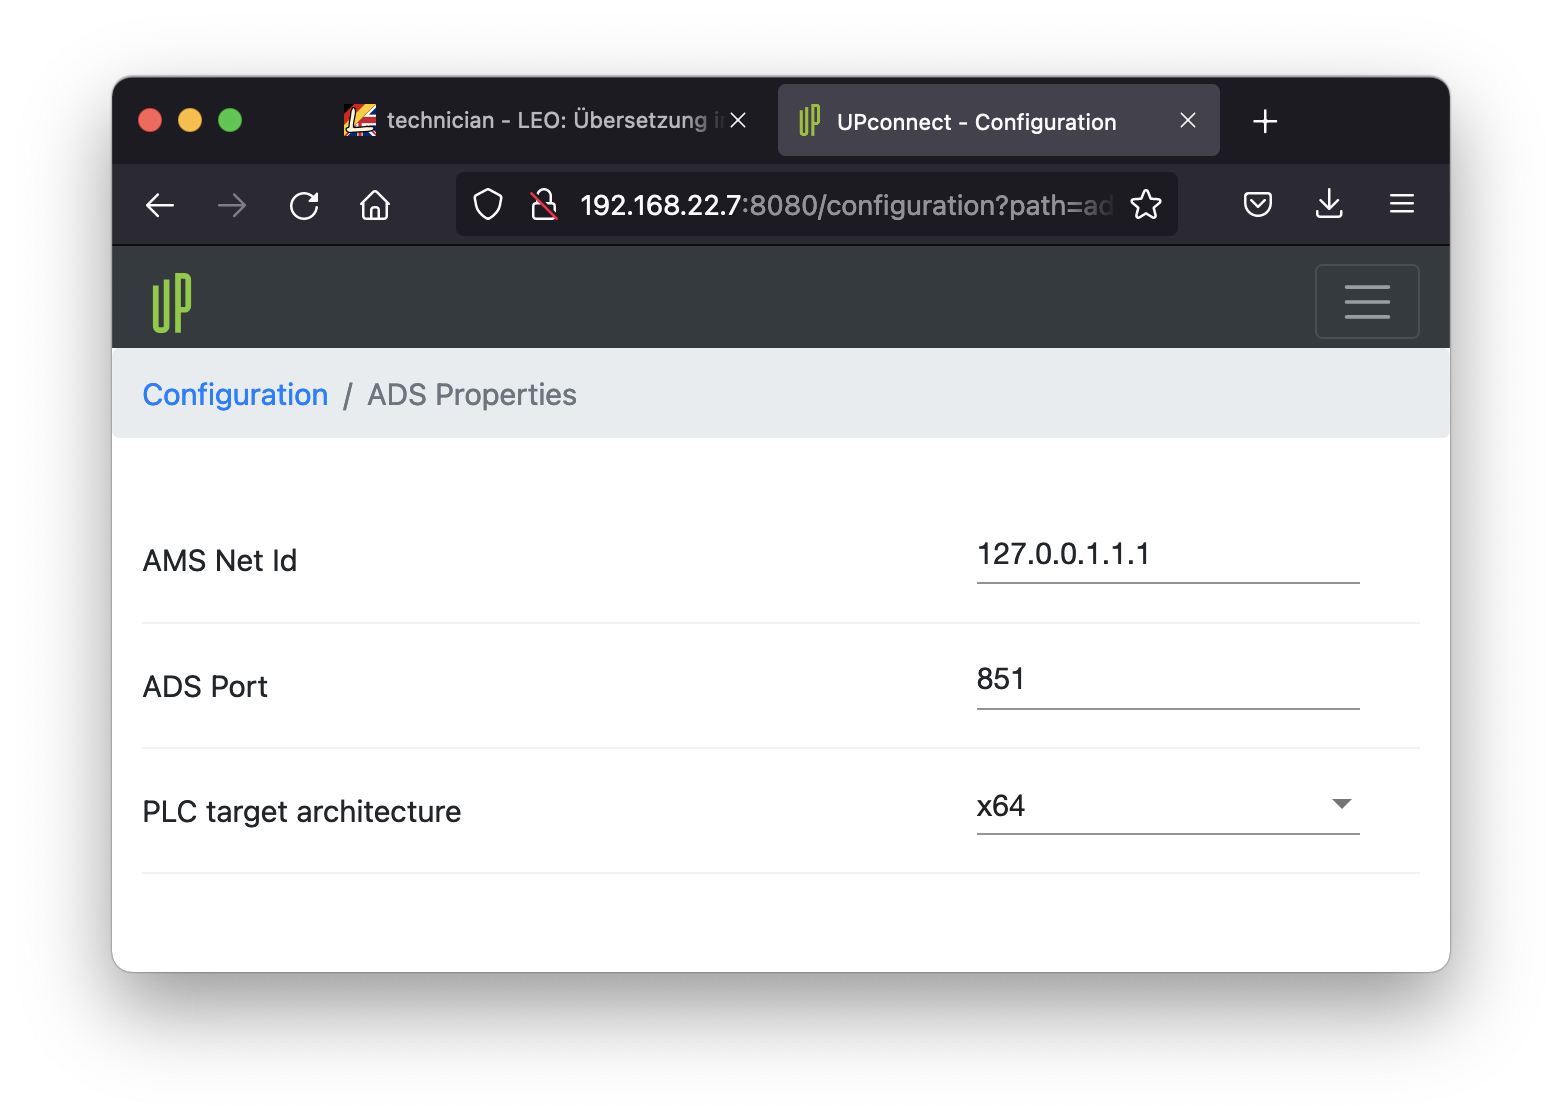Bookmark this page with the star icon
This screenshot has width=1562, height=1120.
coord(1145,204)
